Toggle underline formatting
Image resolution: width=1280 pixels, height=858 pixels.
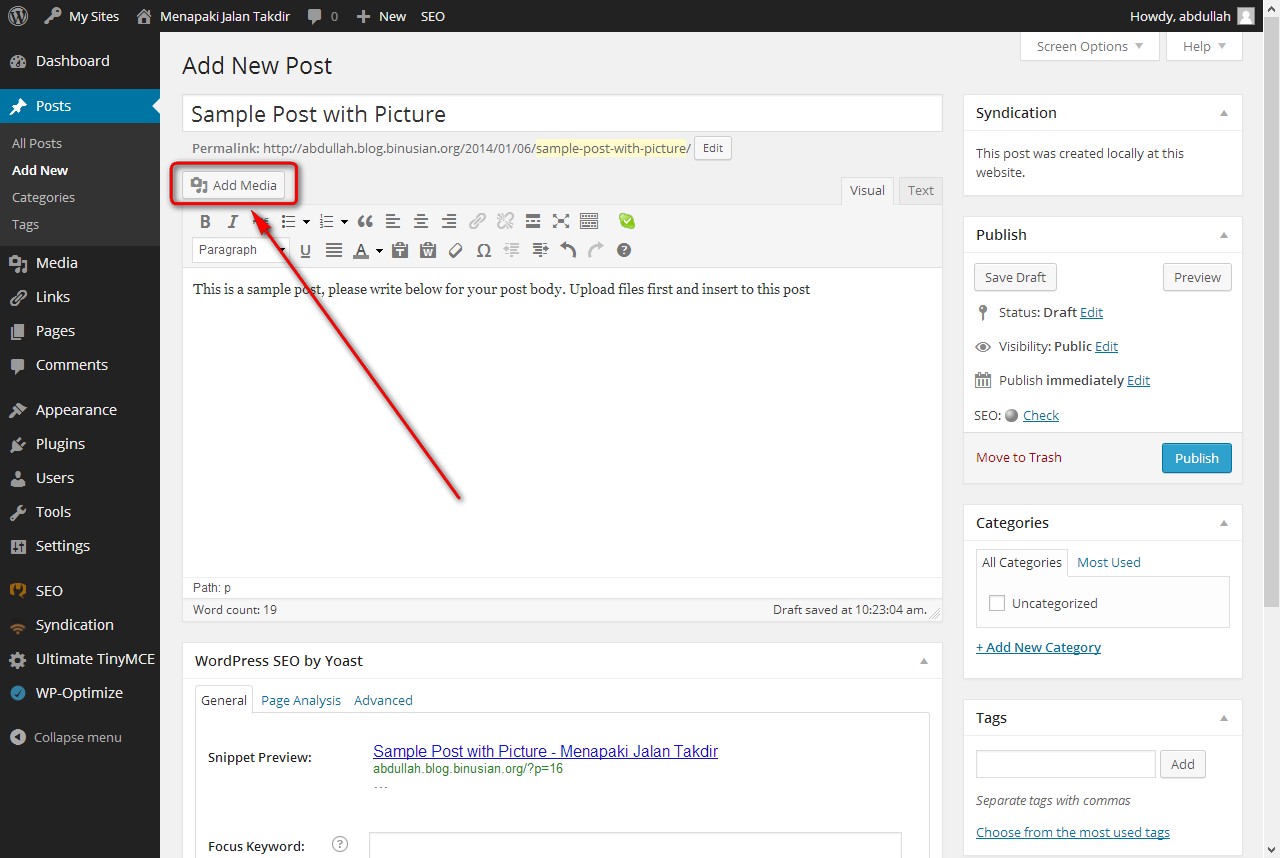306,250
